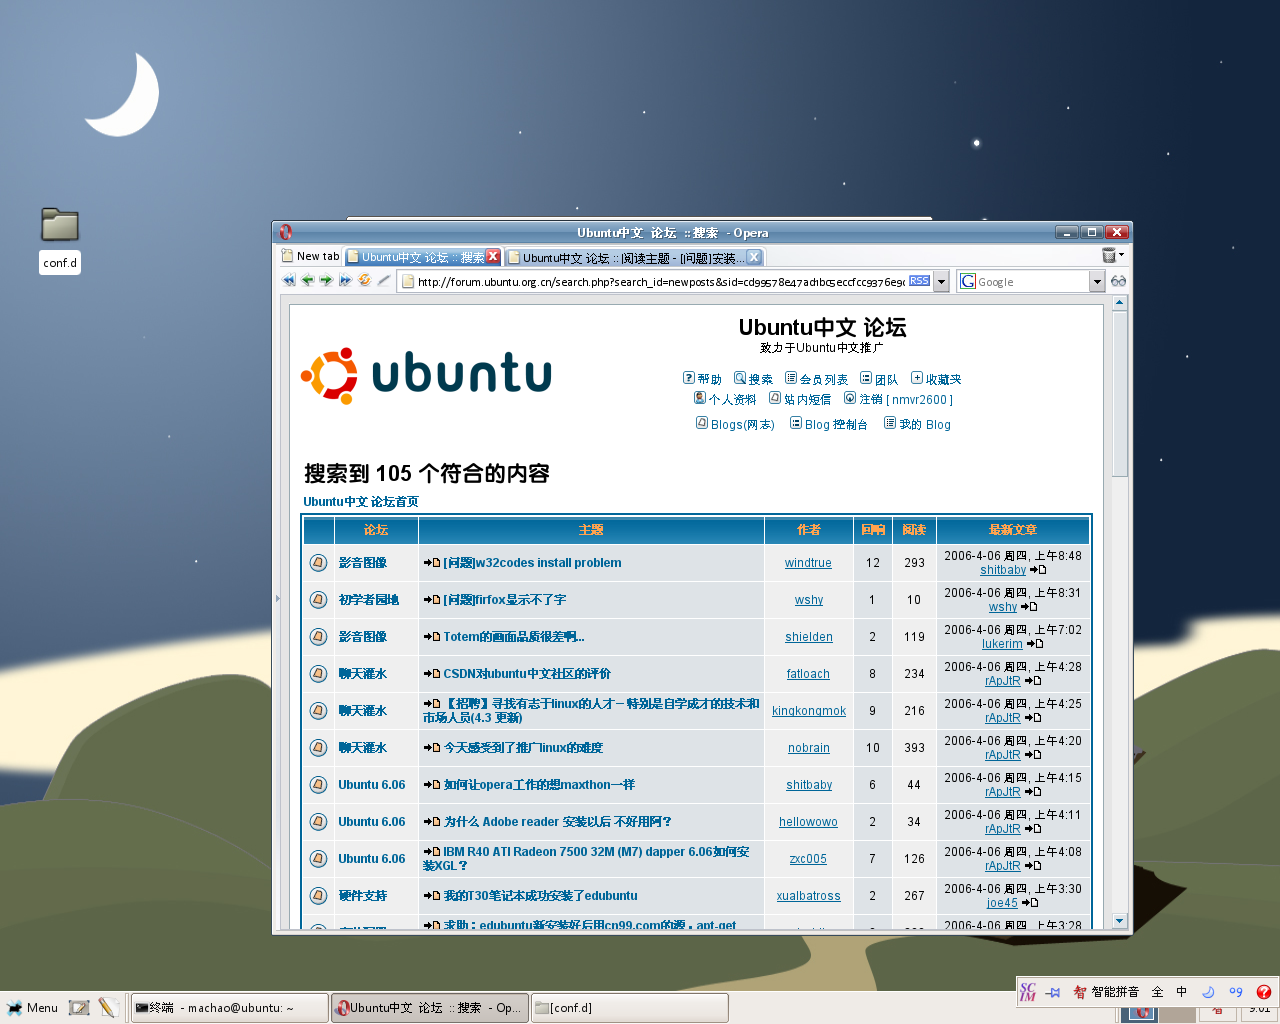Switch to the 阅读主题 [问题]安装 tab
Screen dimensions: 1280x1024
(x=634, y=258)
